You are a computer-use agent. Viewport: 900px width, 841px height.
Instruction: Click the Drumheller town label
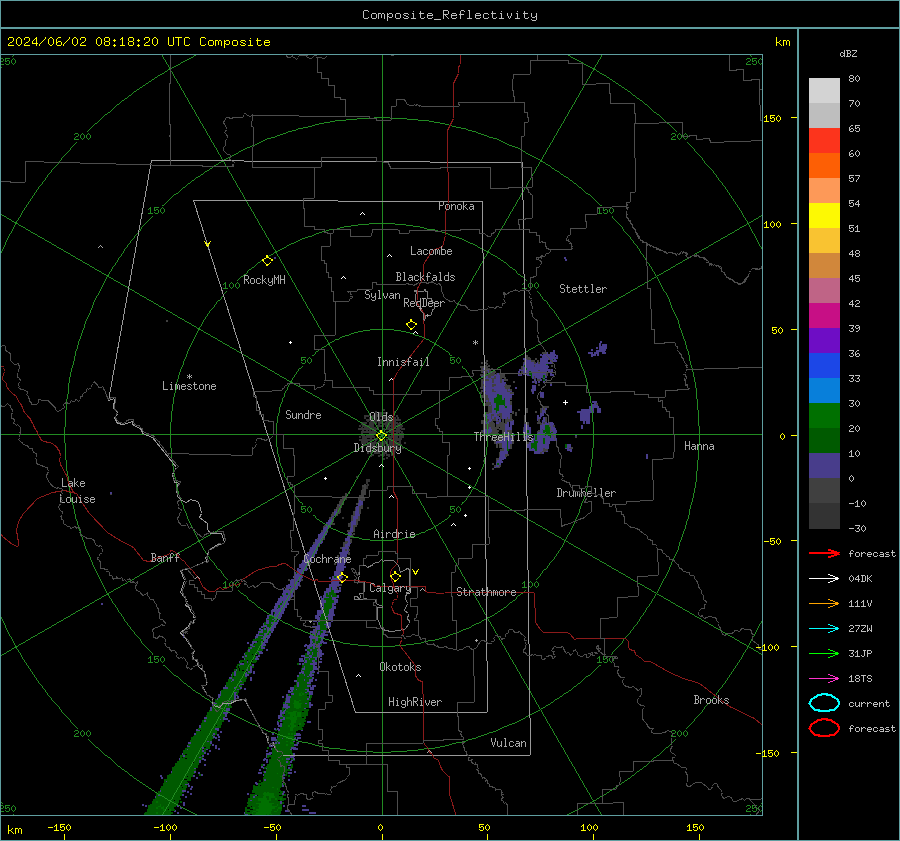[586, 493]
